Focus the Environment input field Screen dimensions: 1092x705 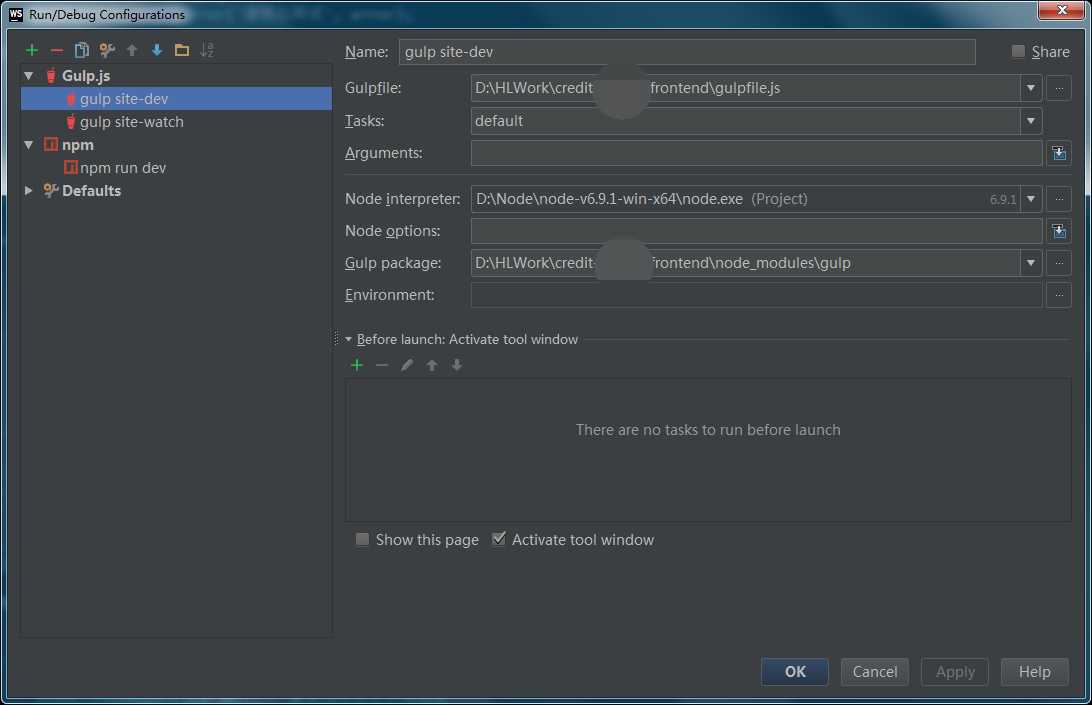coord(756,295)
